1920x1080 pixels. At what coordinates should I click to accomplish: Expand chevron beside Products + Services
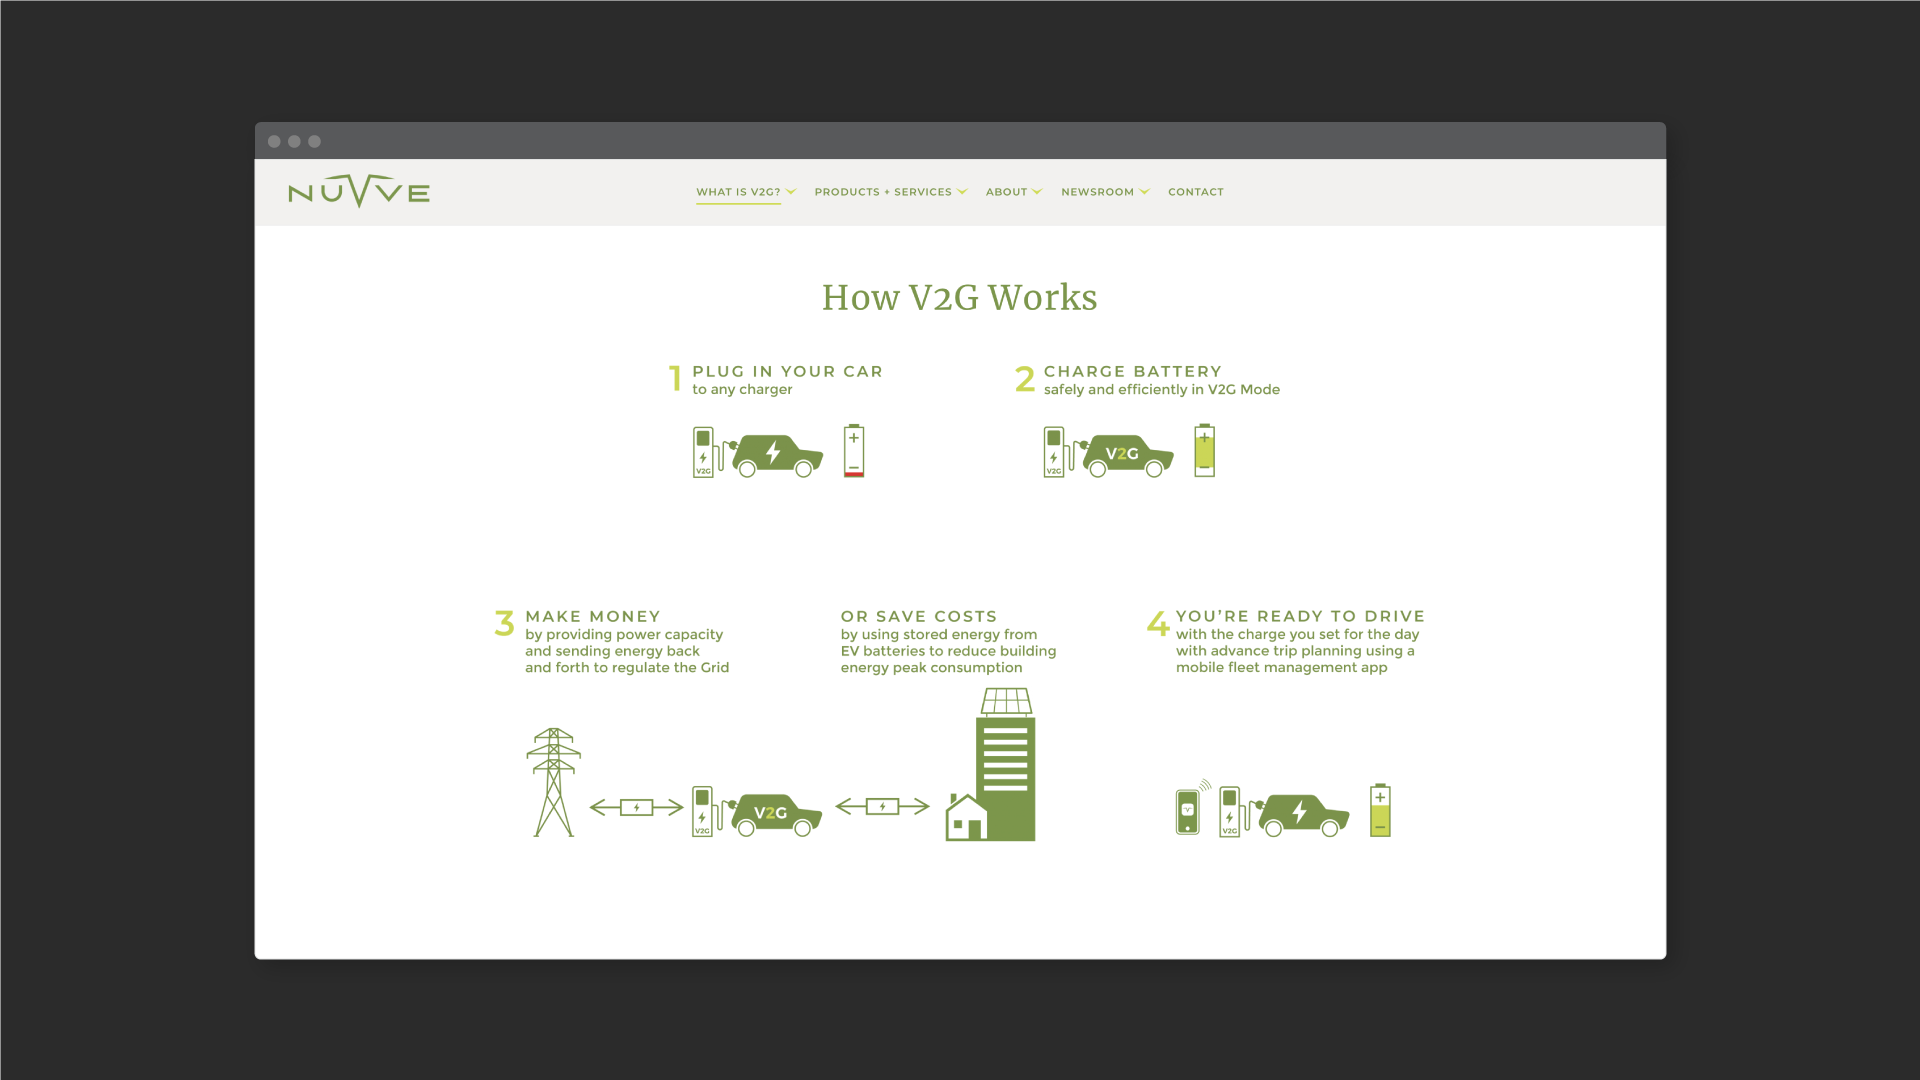pyautogui.click(x=962, y=192)
